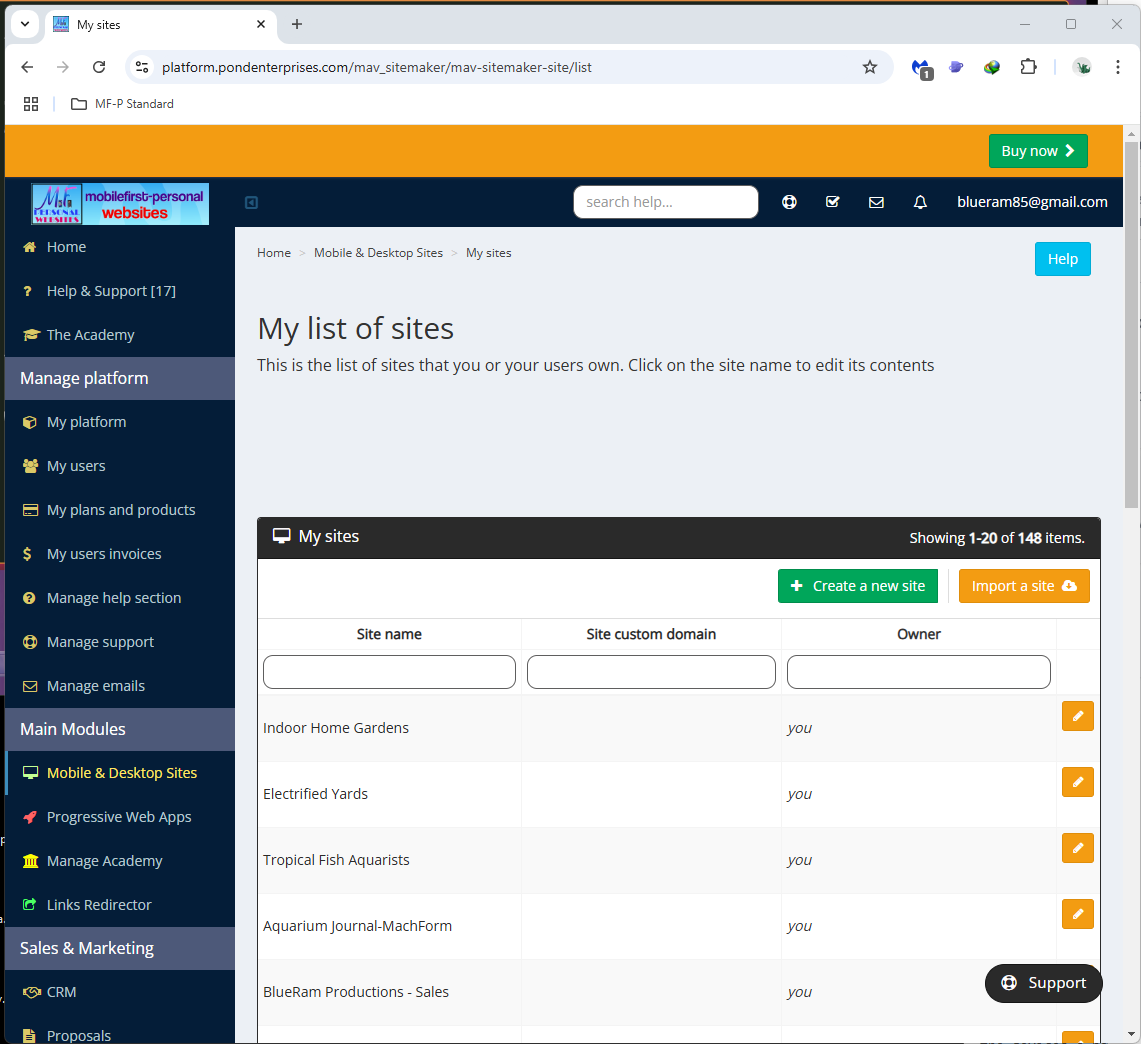1141x1044 pixels.
Task: Bookmark this page with the star icon
Action: click(x=870, y=67)
